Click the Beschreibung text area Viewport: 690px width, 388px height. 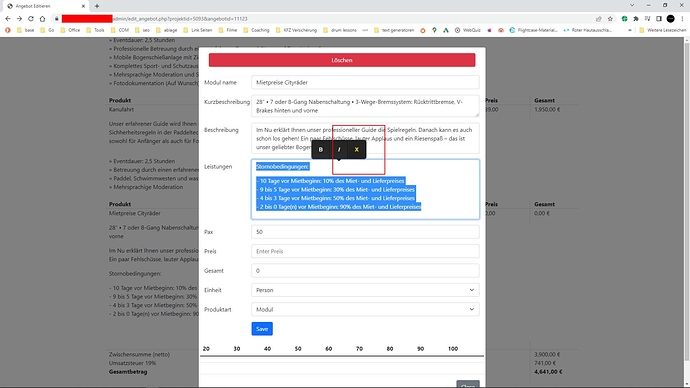pos(365,138)
